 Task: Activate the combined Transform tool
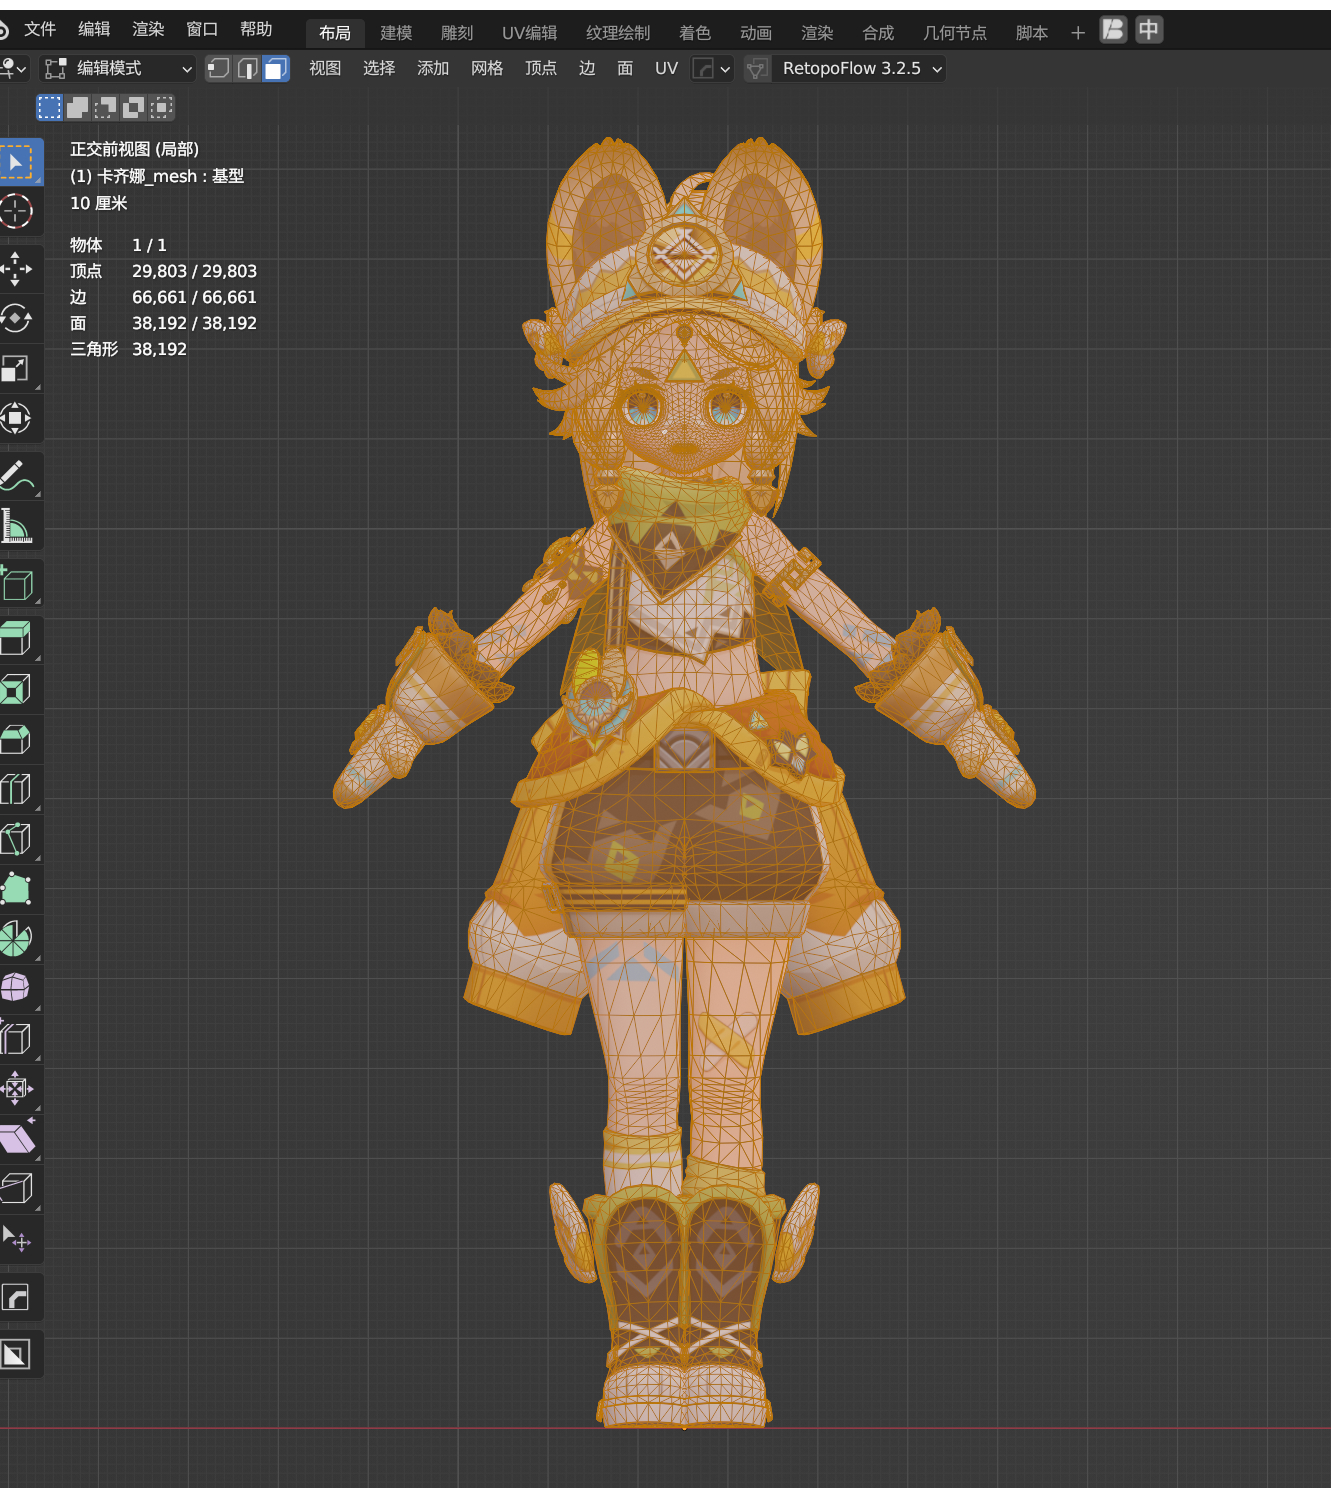[x=16, y=418]
